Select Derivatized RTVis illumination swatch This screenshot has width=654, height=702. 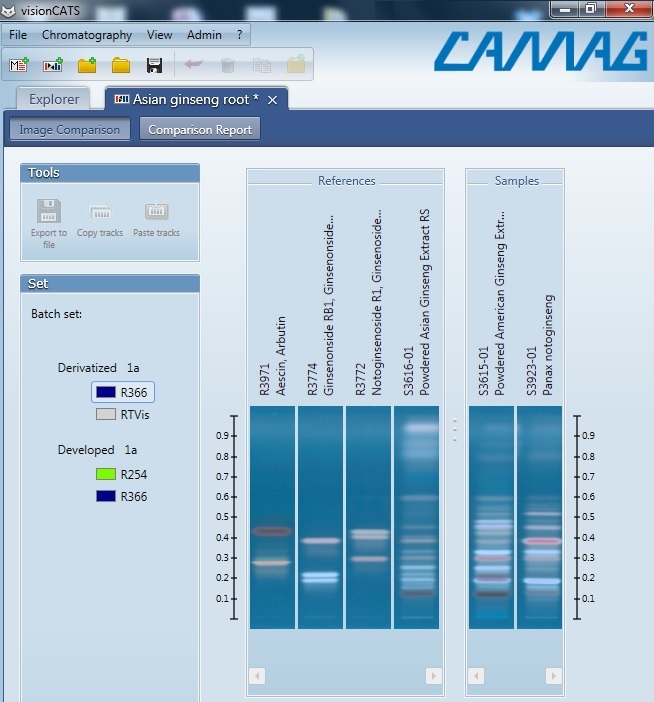point(106,414)
